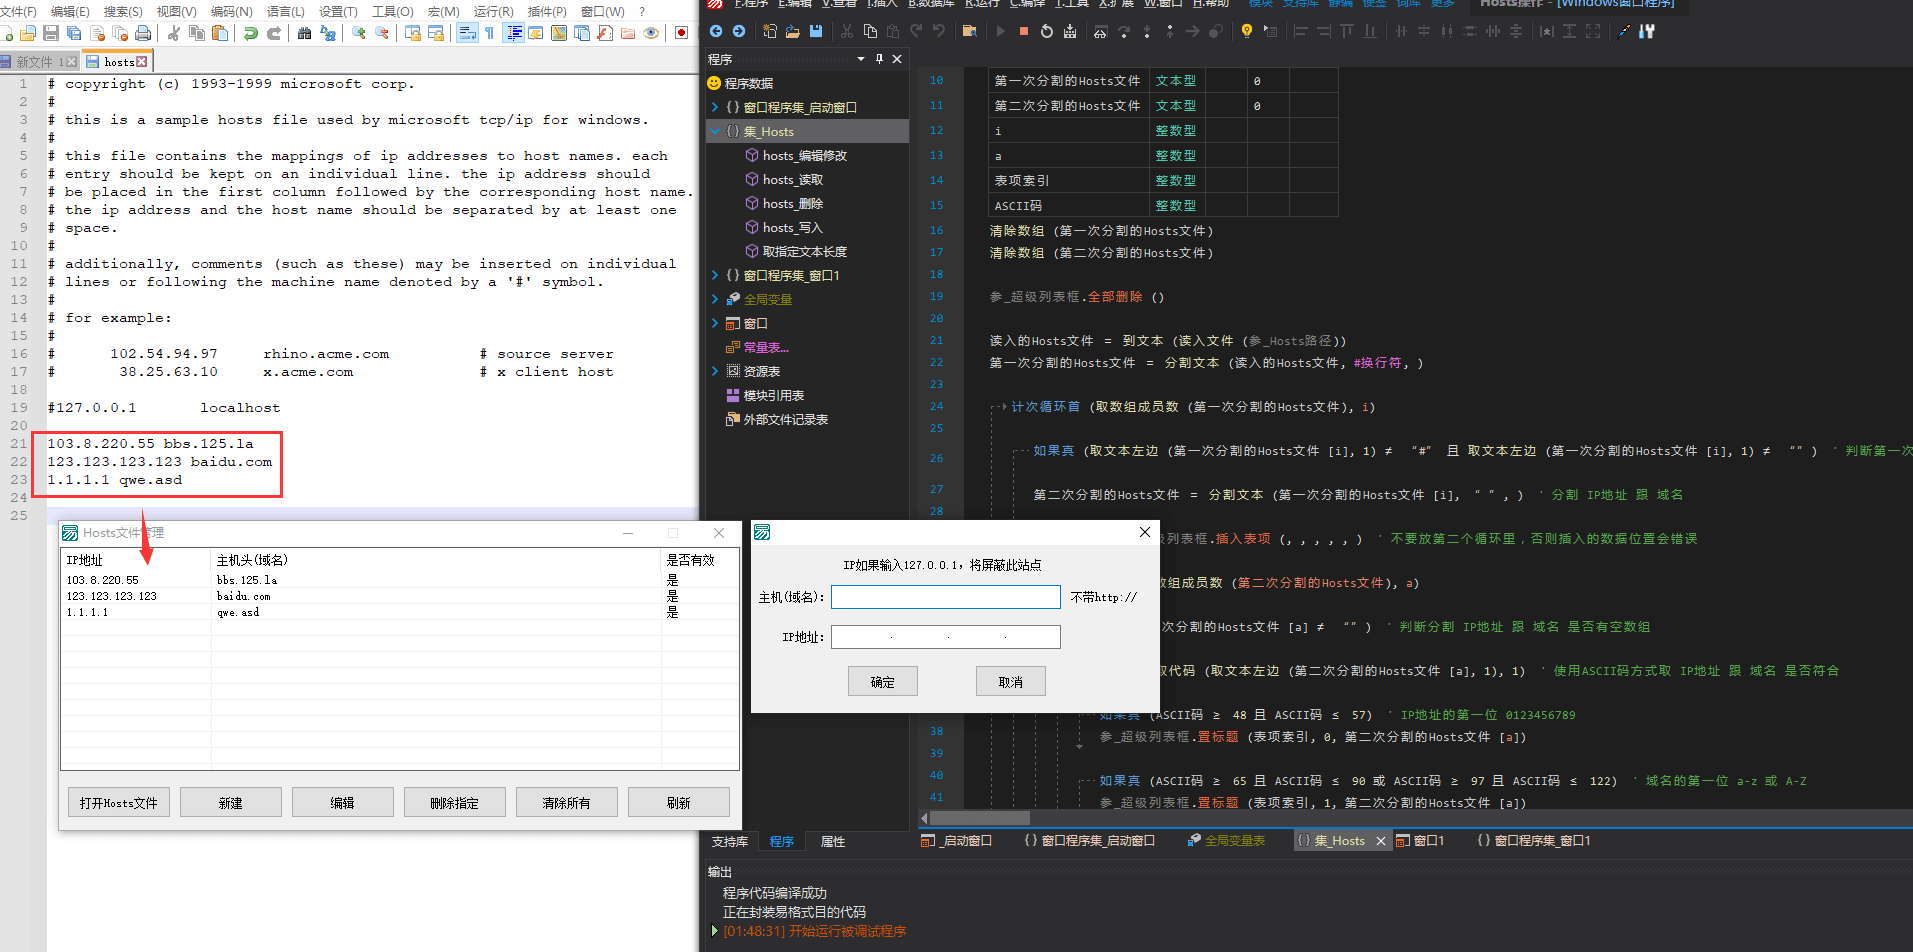Click the 主机(域名) input field
The width and height of the screenshot is (1913, 952).
click(x=945, y=597)
